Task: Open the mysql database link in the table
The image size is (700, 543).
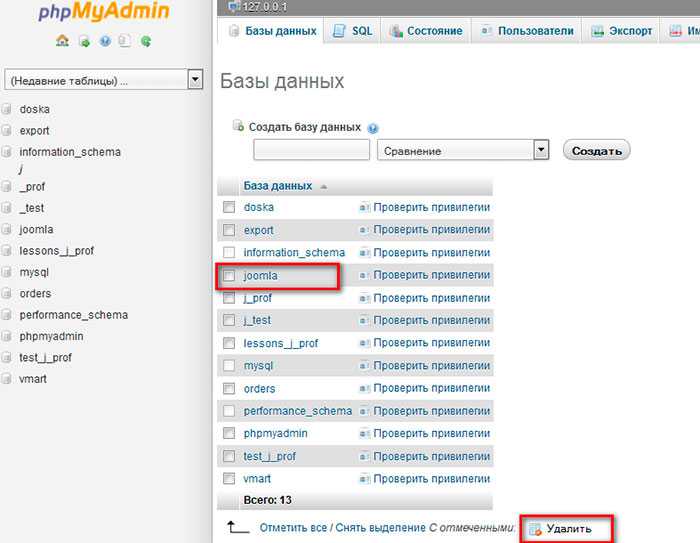Action: 258,366
